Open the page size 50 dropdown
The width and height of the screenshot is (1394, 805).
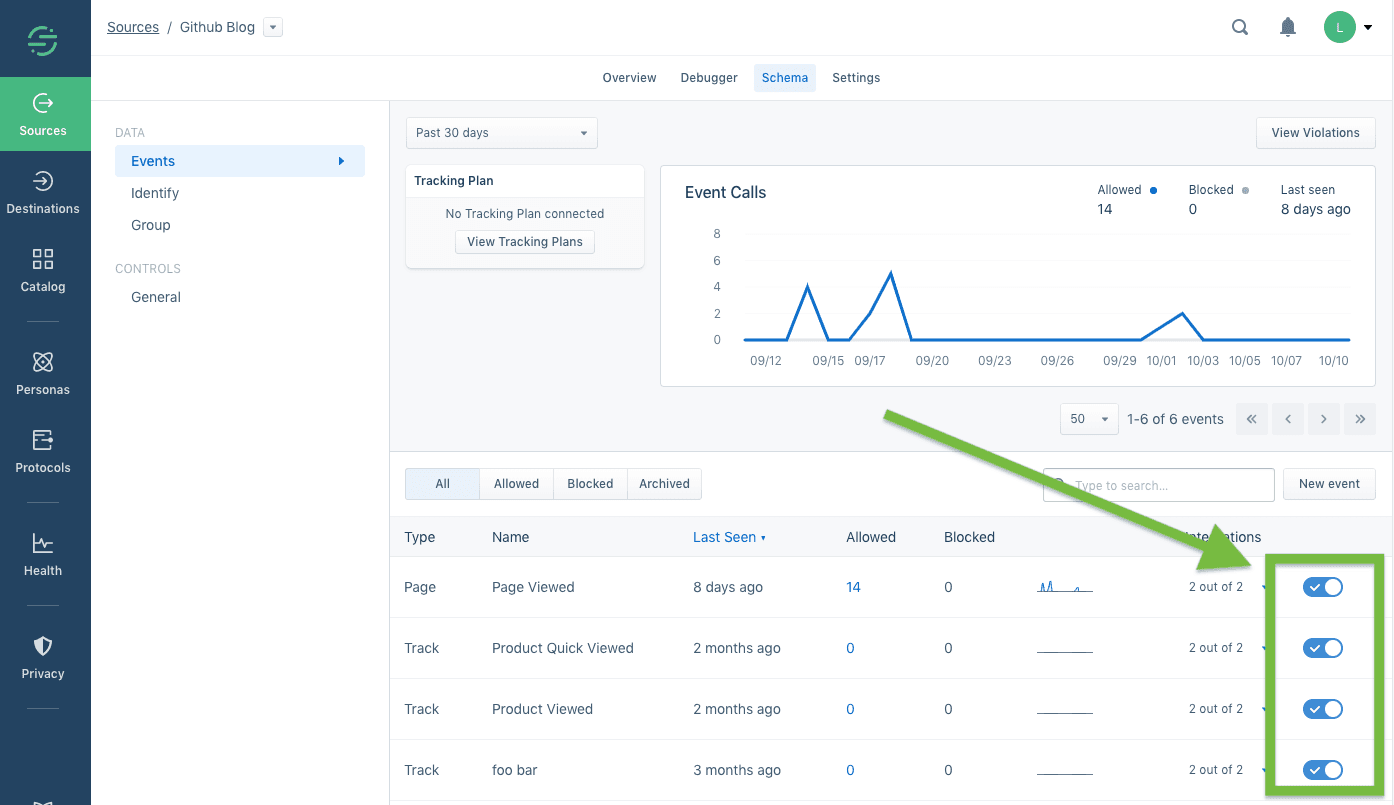pyautogui.click(x=1088, y=418)
